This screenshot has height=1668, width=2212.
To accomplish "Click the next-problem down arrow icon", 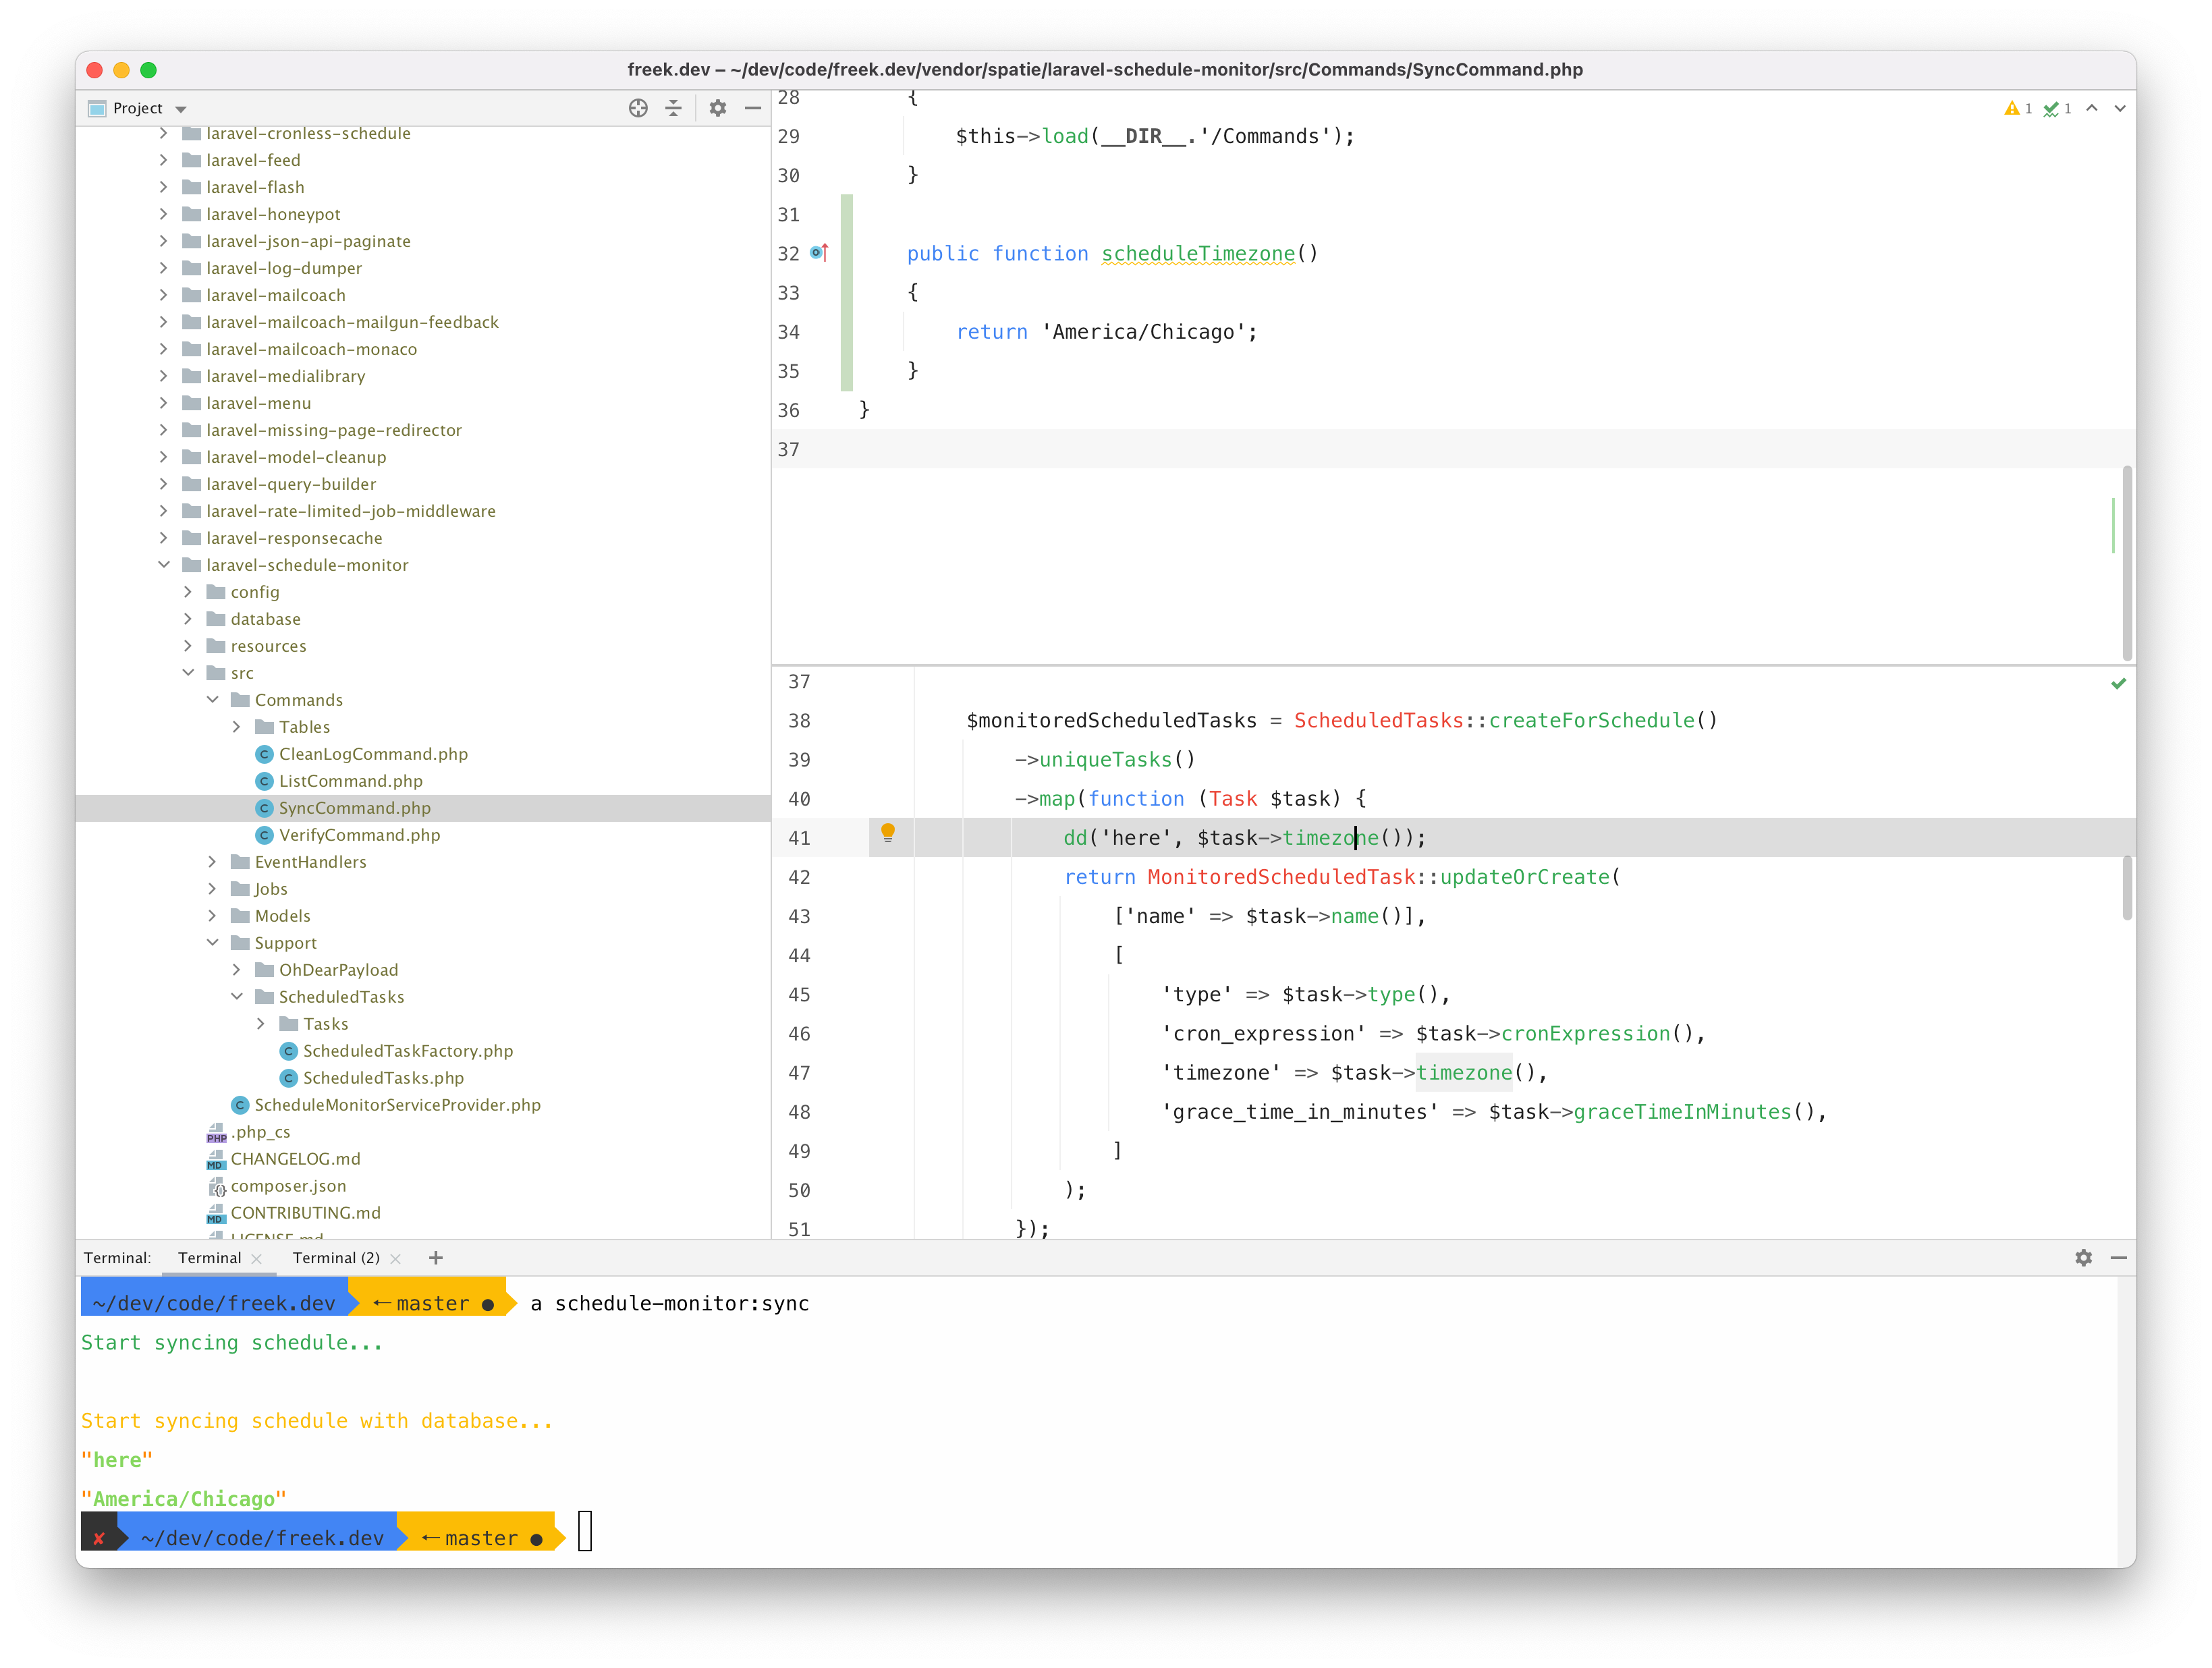I will tap(2119, 108).
